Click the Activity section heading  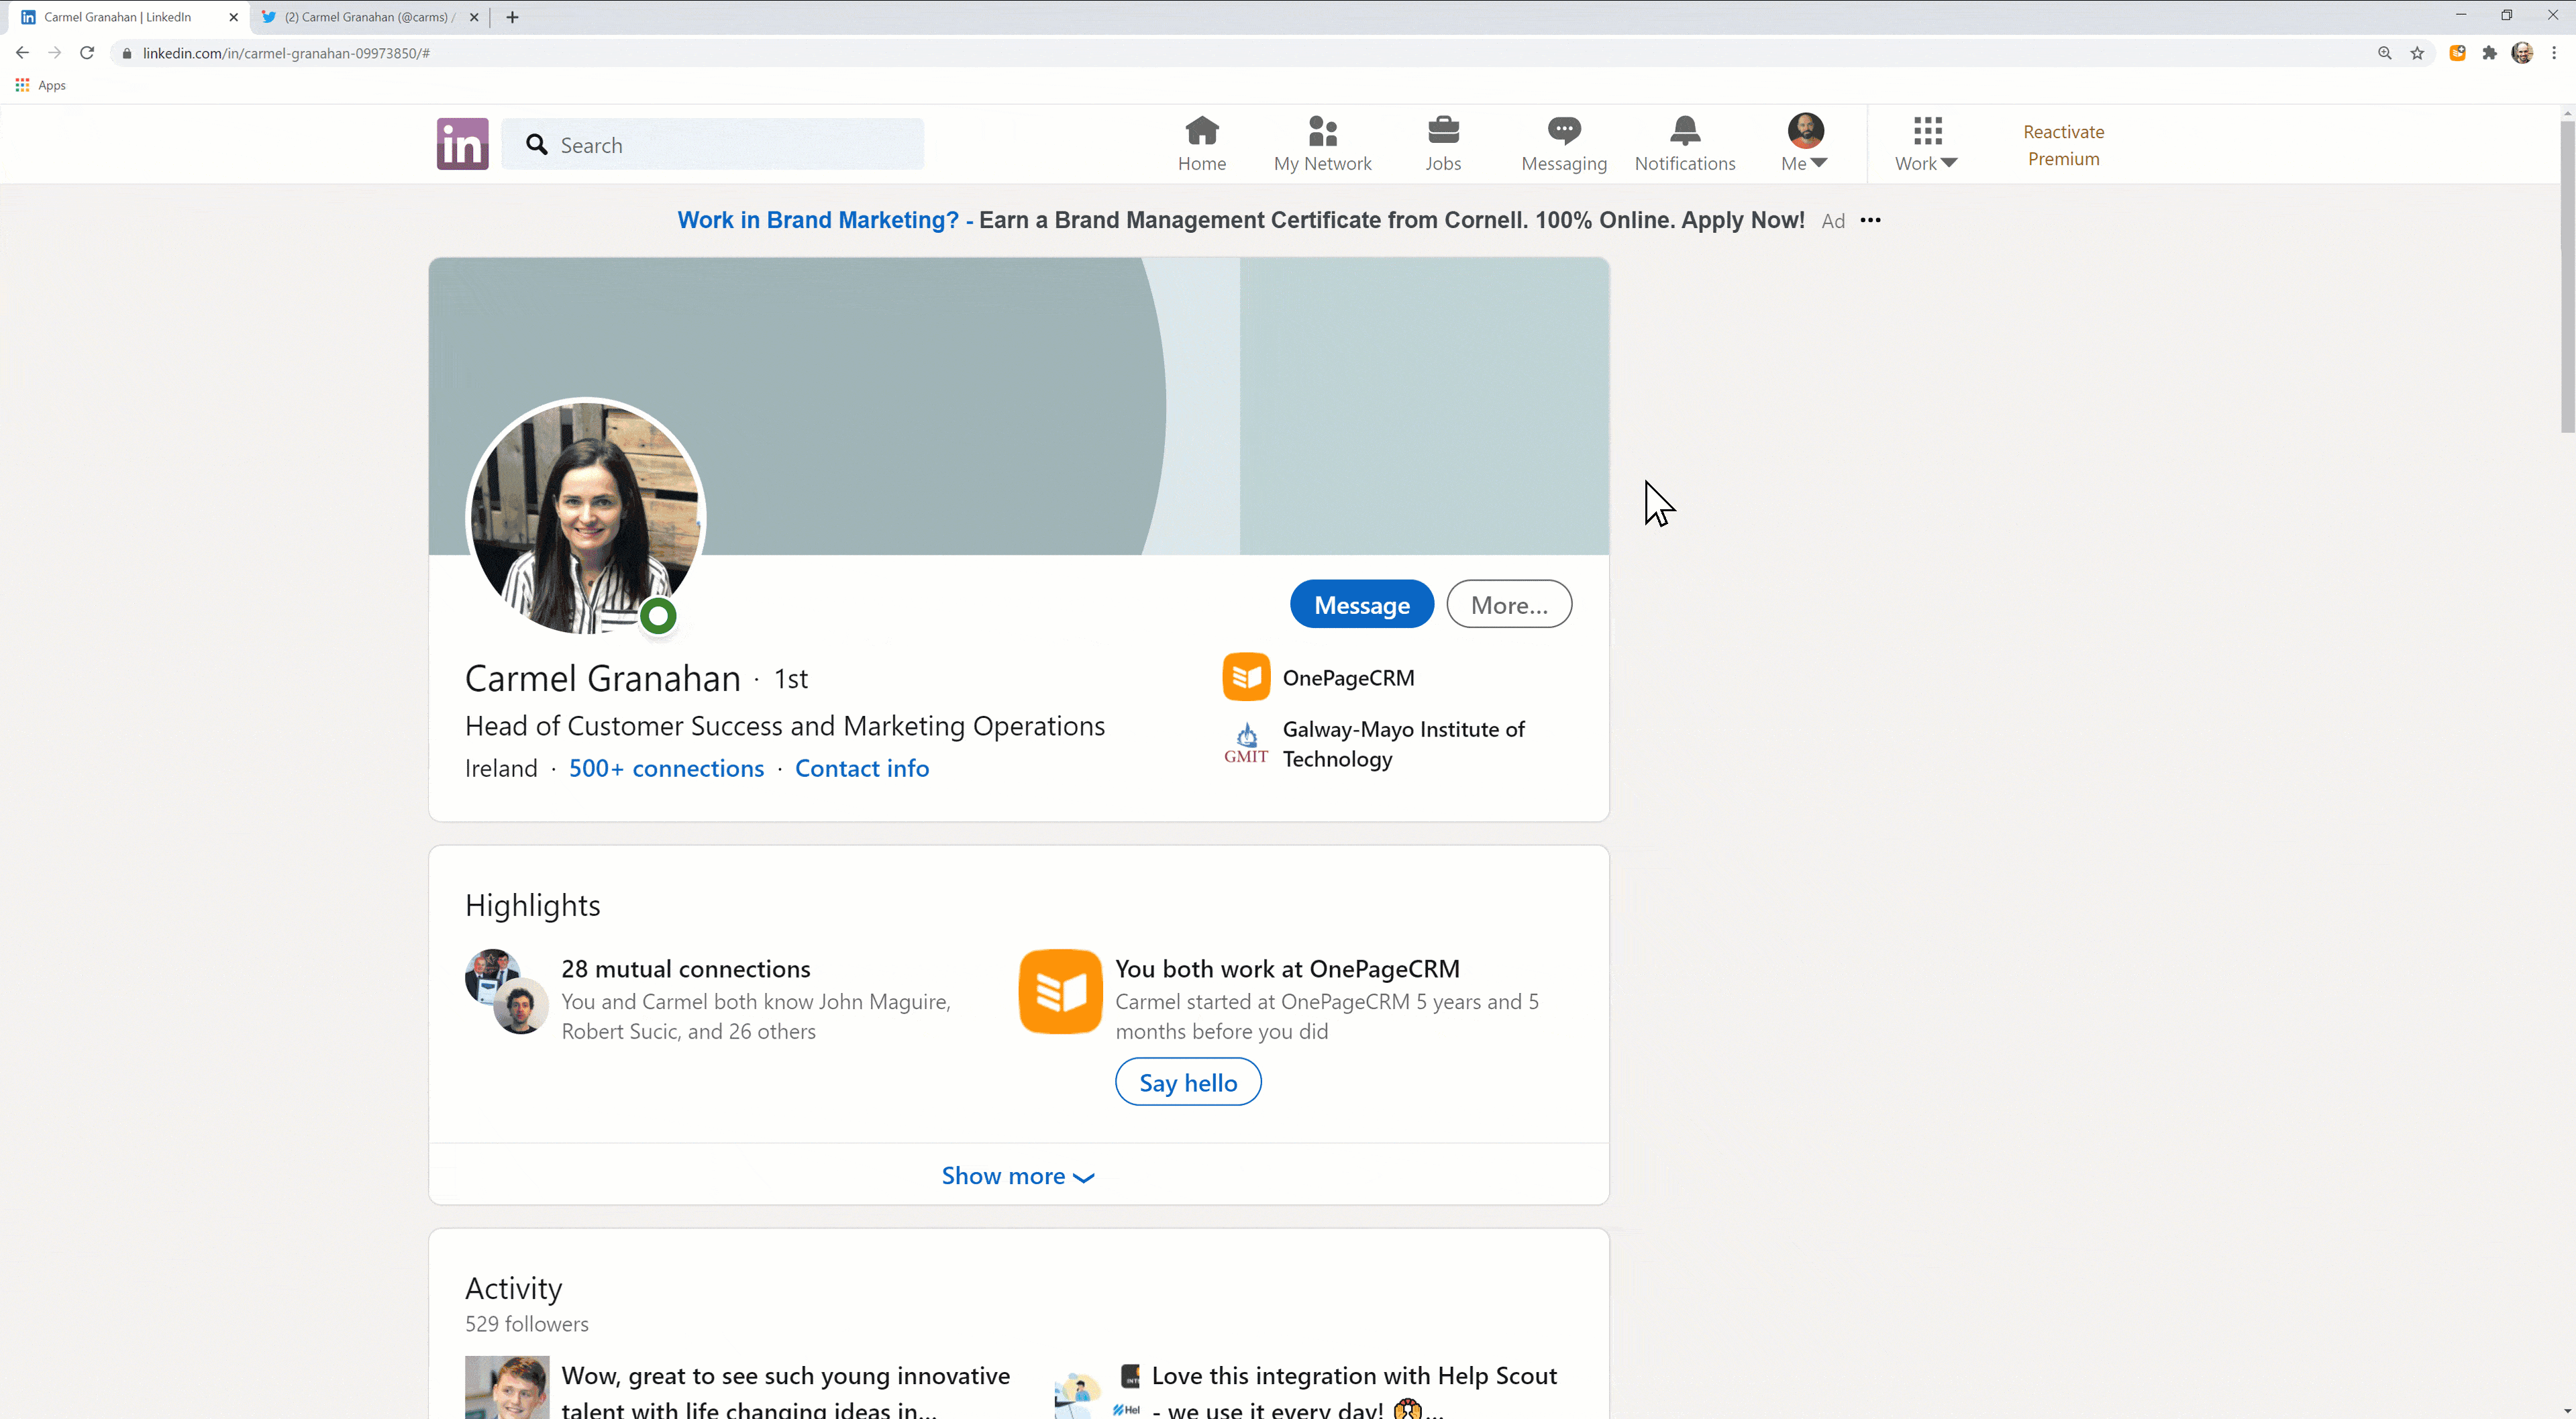tap(514, 1288)
